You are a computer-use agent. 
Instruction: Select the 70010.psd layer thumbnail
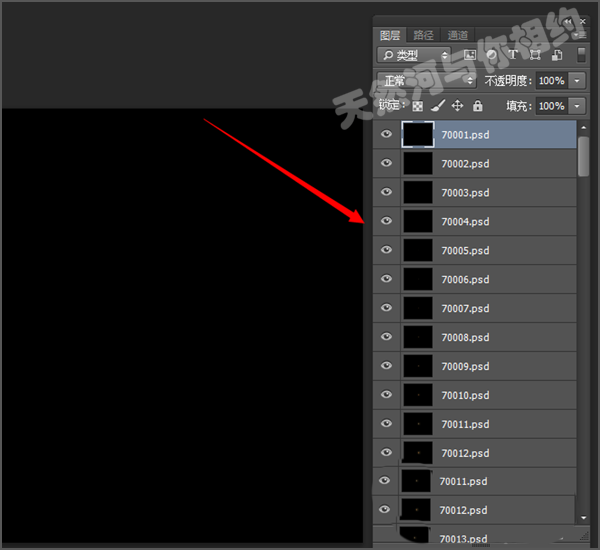[418, 395]
